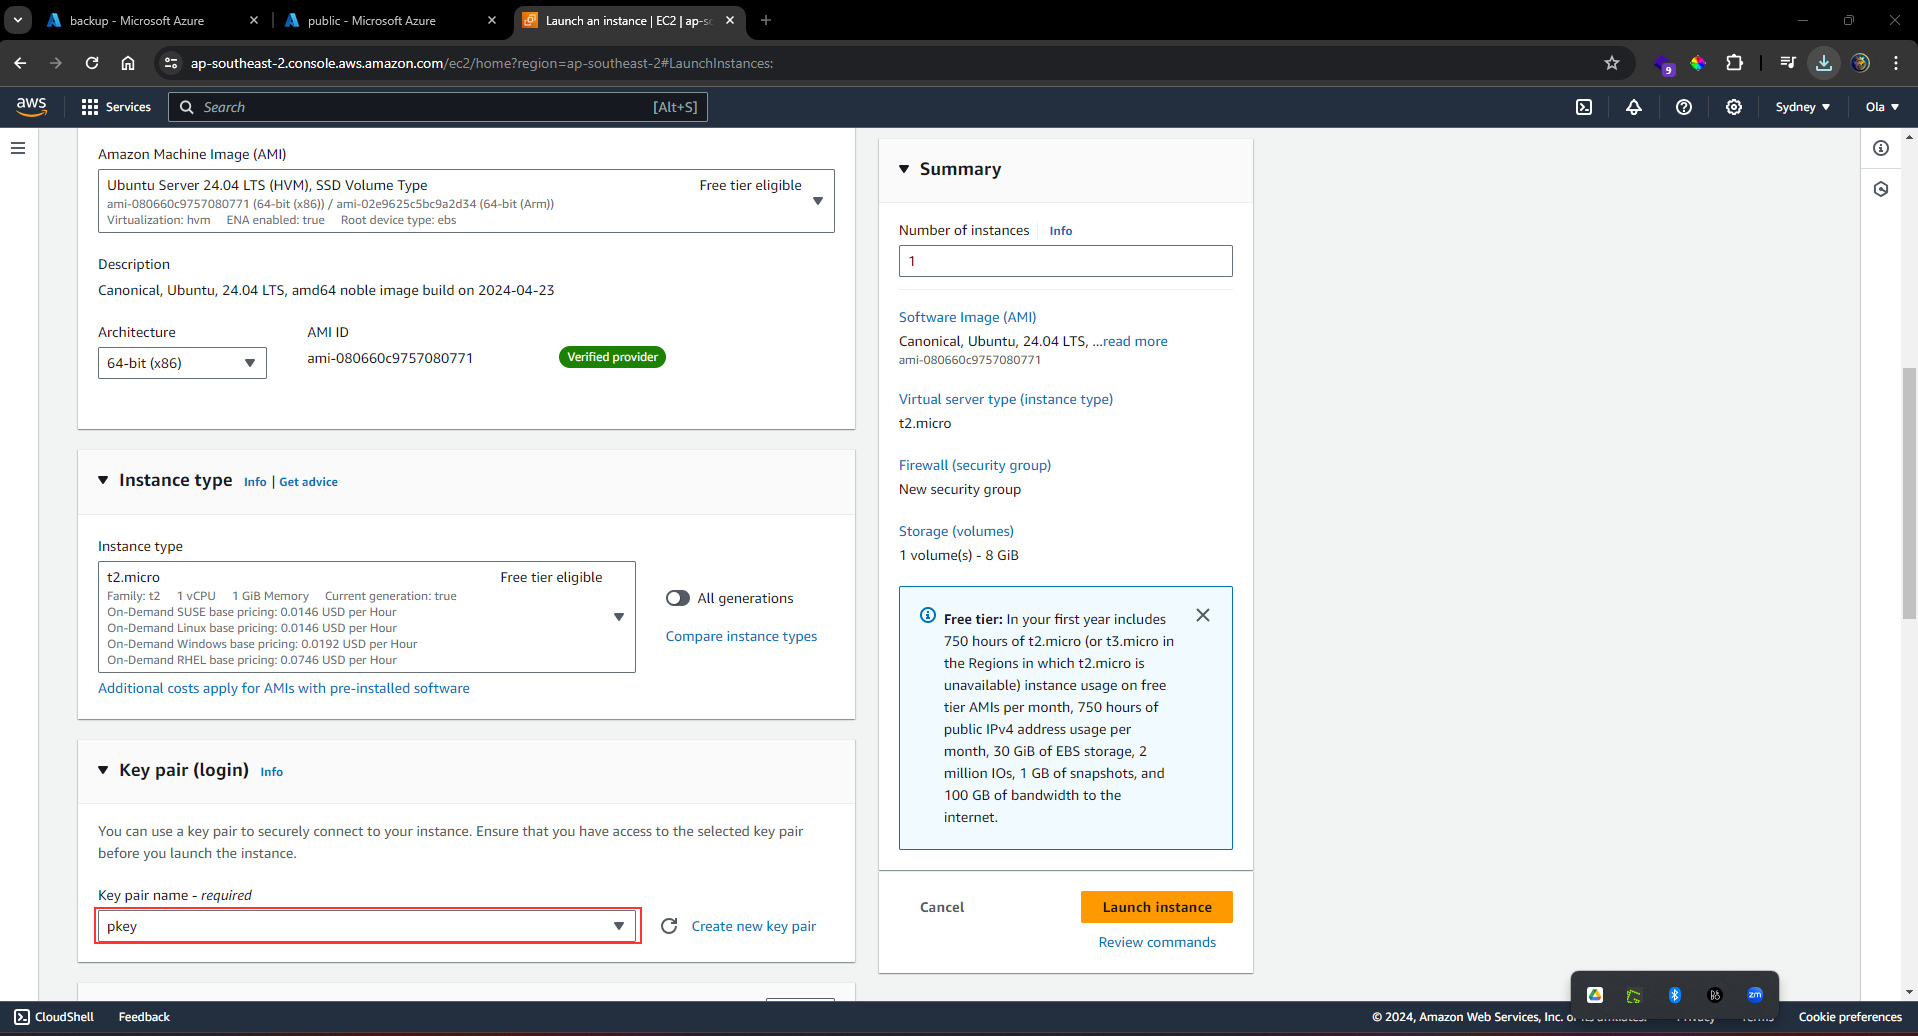The image size is (1918, 1036).
Task: Open the settings gear in AWS header
Action: tap(1734, 107)
